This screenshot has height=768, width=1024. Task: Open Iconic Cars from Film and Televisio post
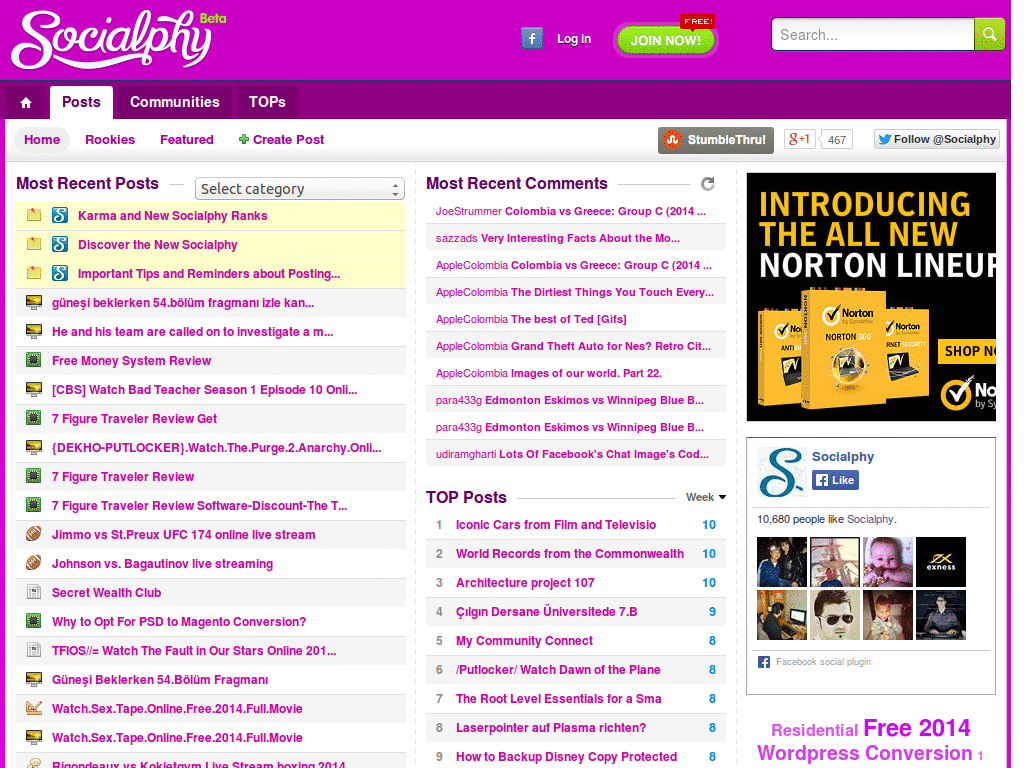click(556, 524)
